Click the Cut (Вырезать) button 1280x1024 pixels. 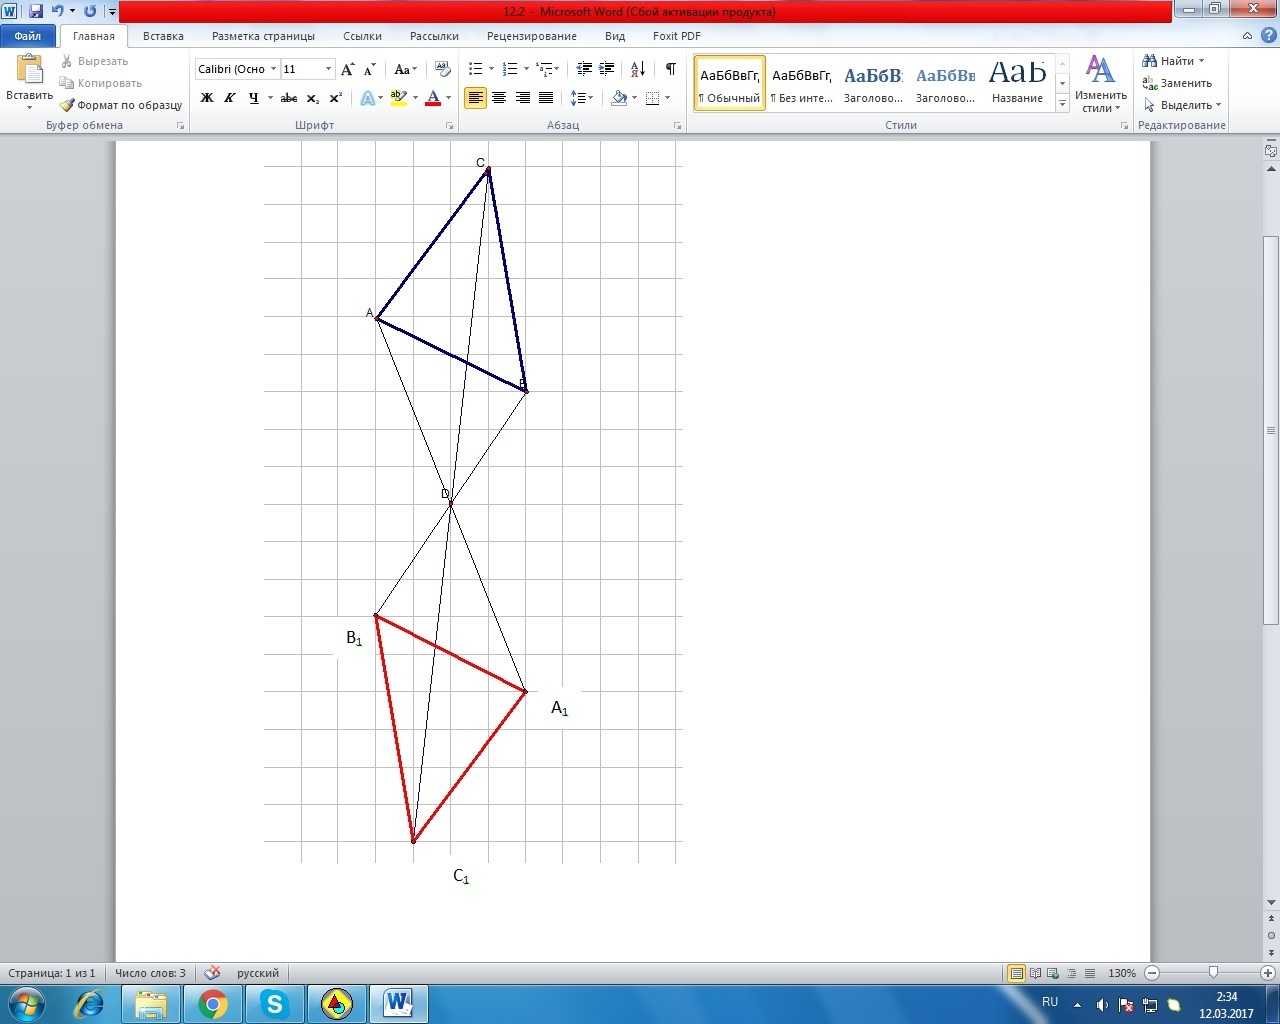click(x=94, y=61)
